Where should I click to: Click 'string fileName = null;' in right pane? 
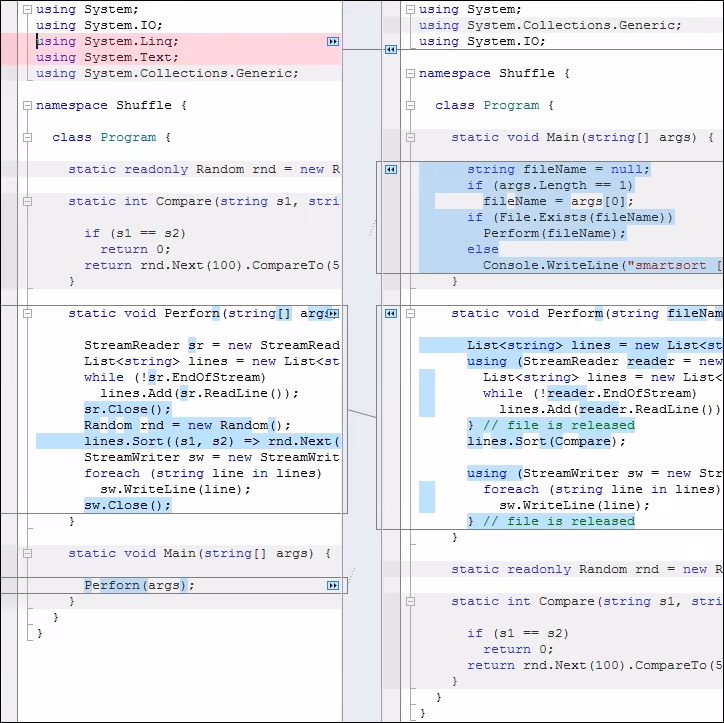pyautogui.click(x=558, y=169)
